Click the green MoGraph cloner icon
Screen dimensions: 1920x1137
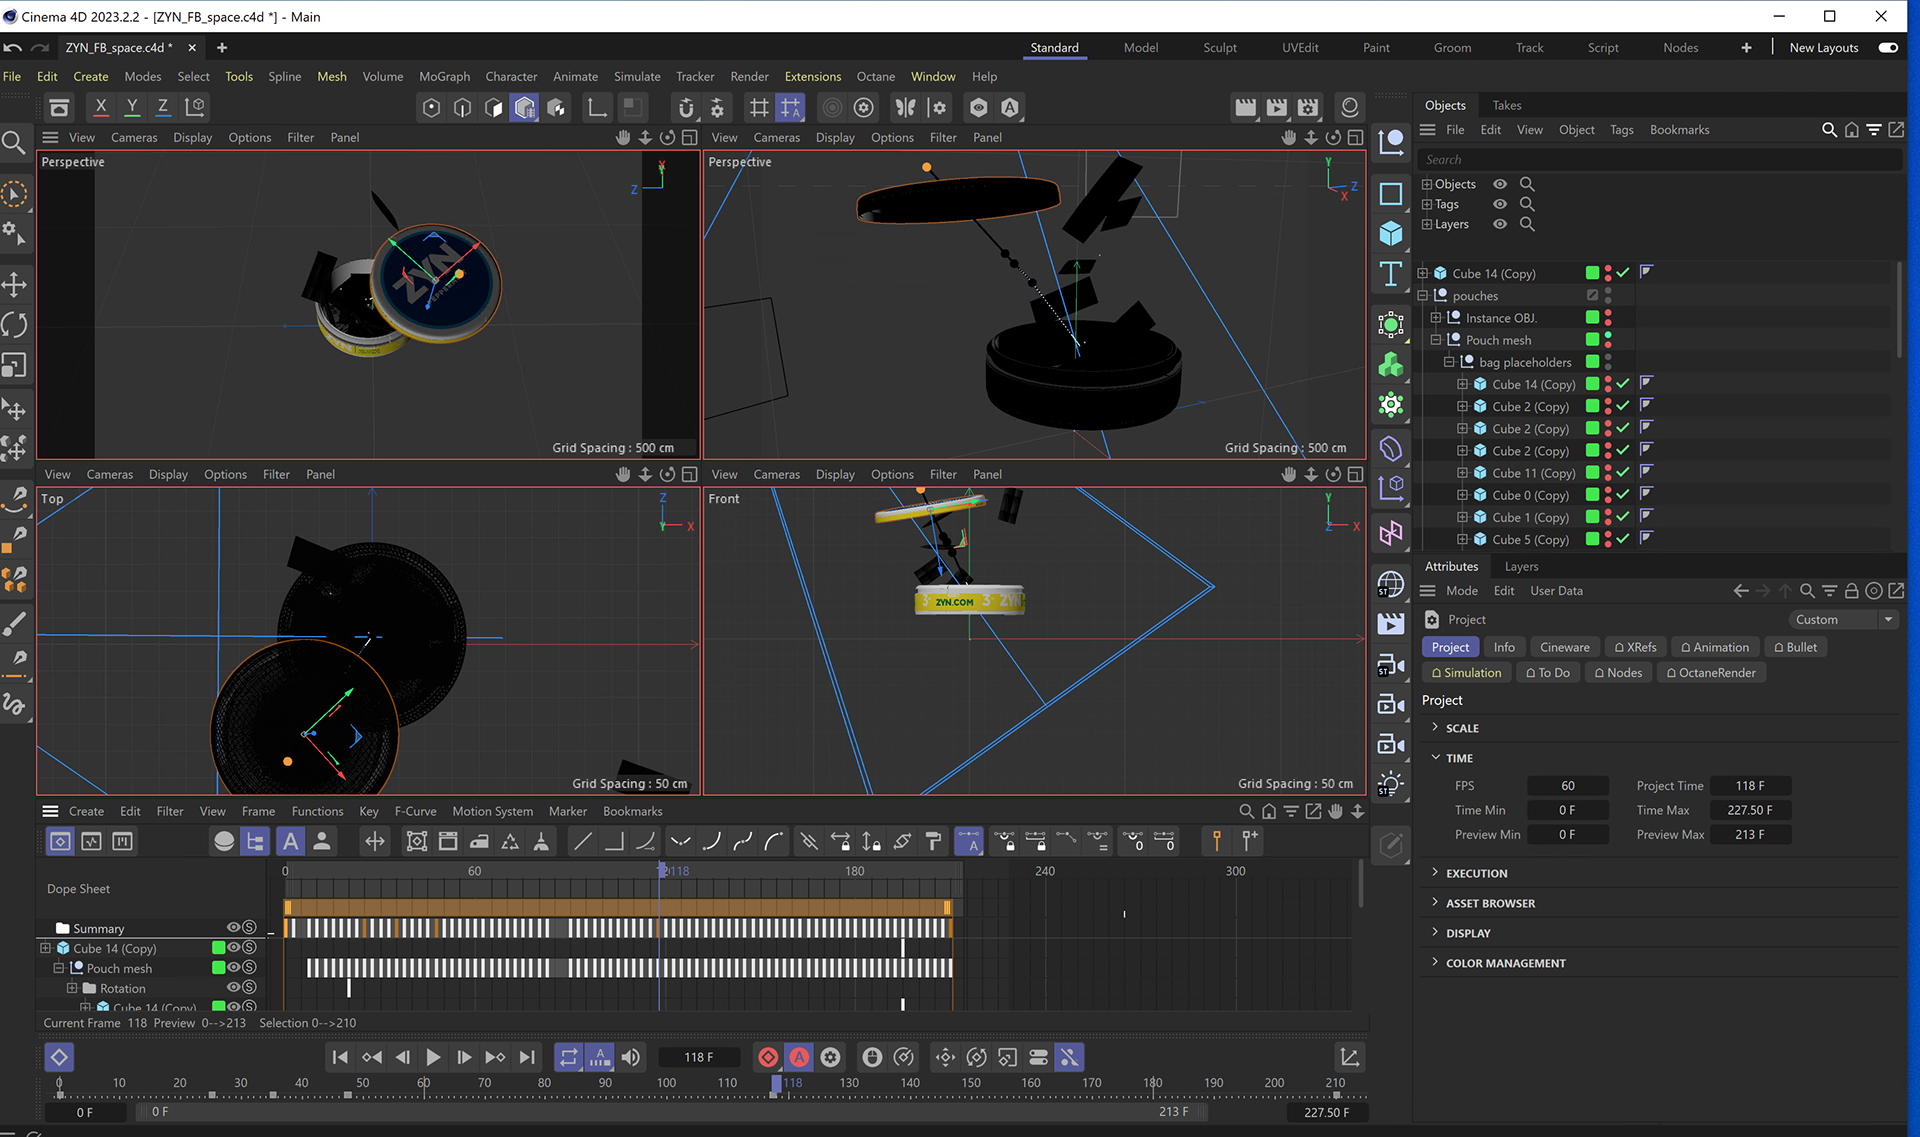click(1390, 364)
